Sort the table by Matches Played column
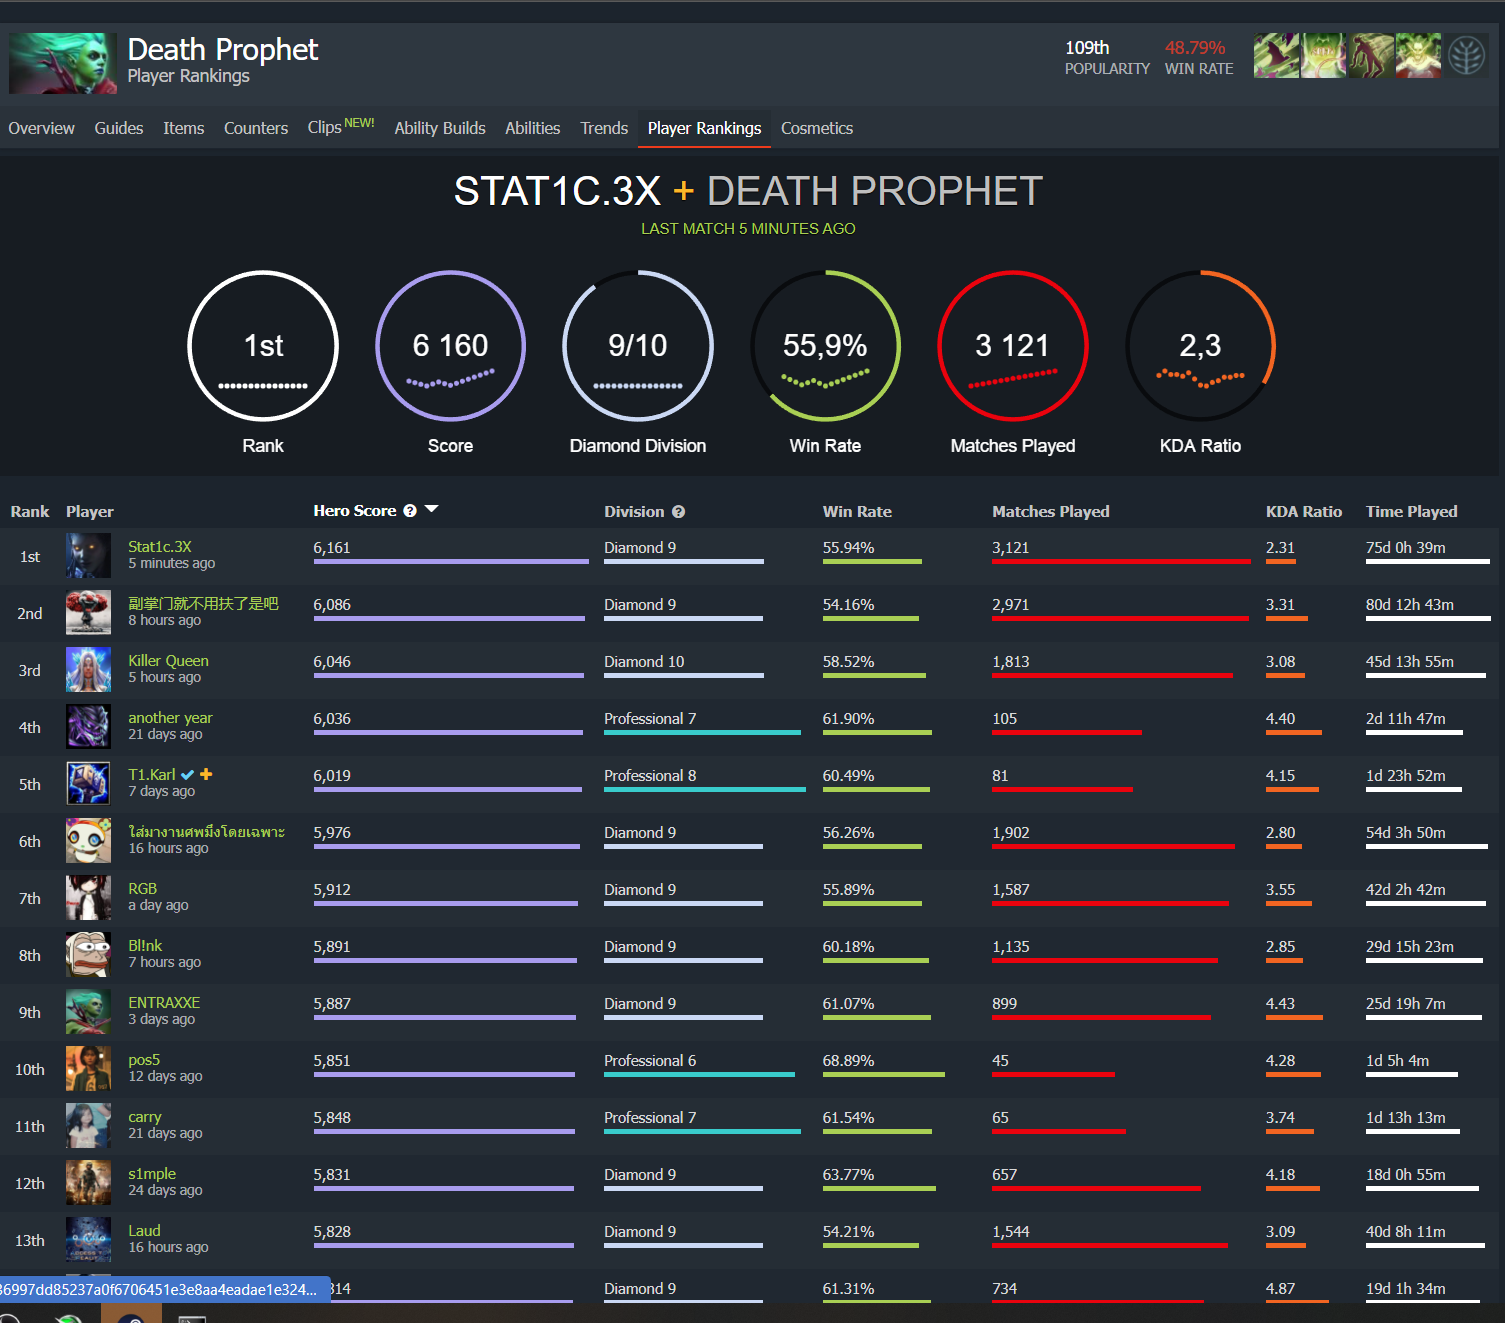The image size is (1505, 1323). (1050, 512)
